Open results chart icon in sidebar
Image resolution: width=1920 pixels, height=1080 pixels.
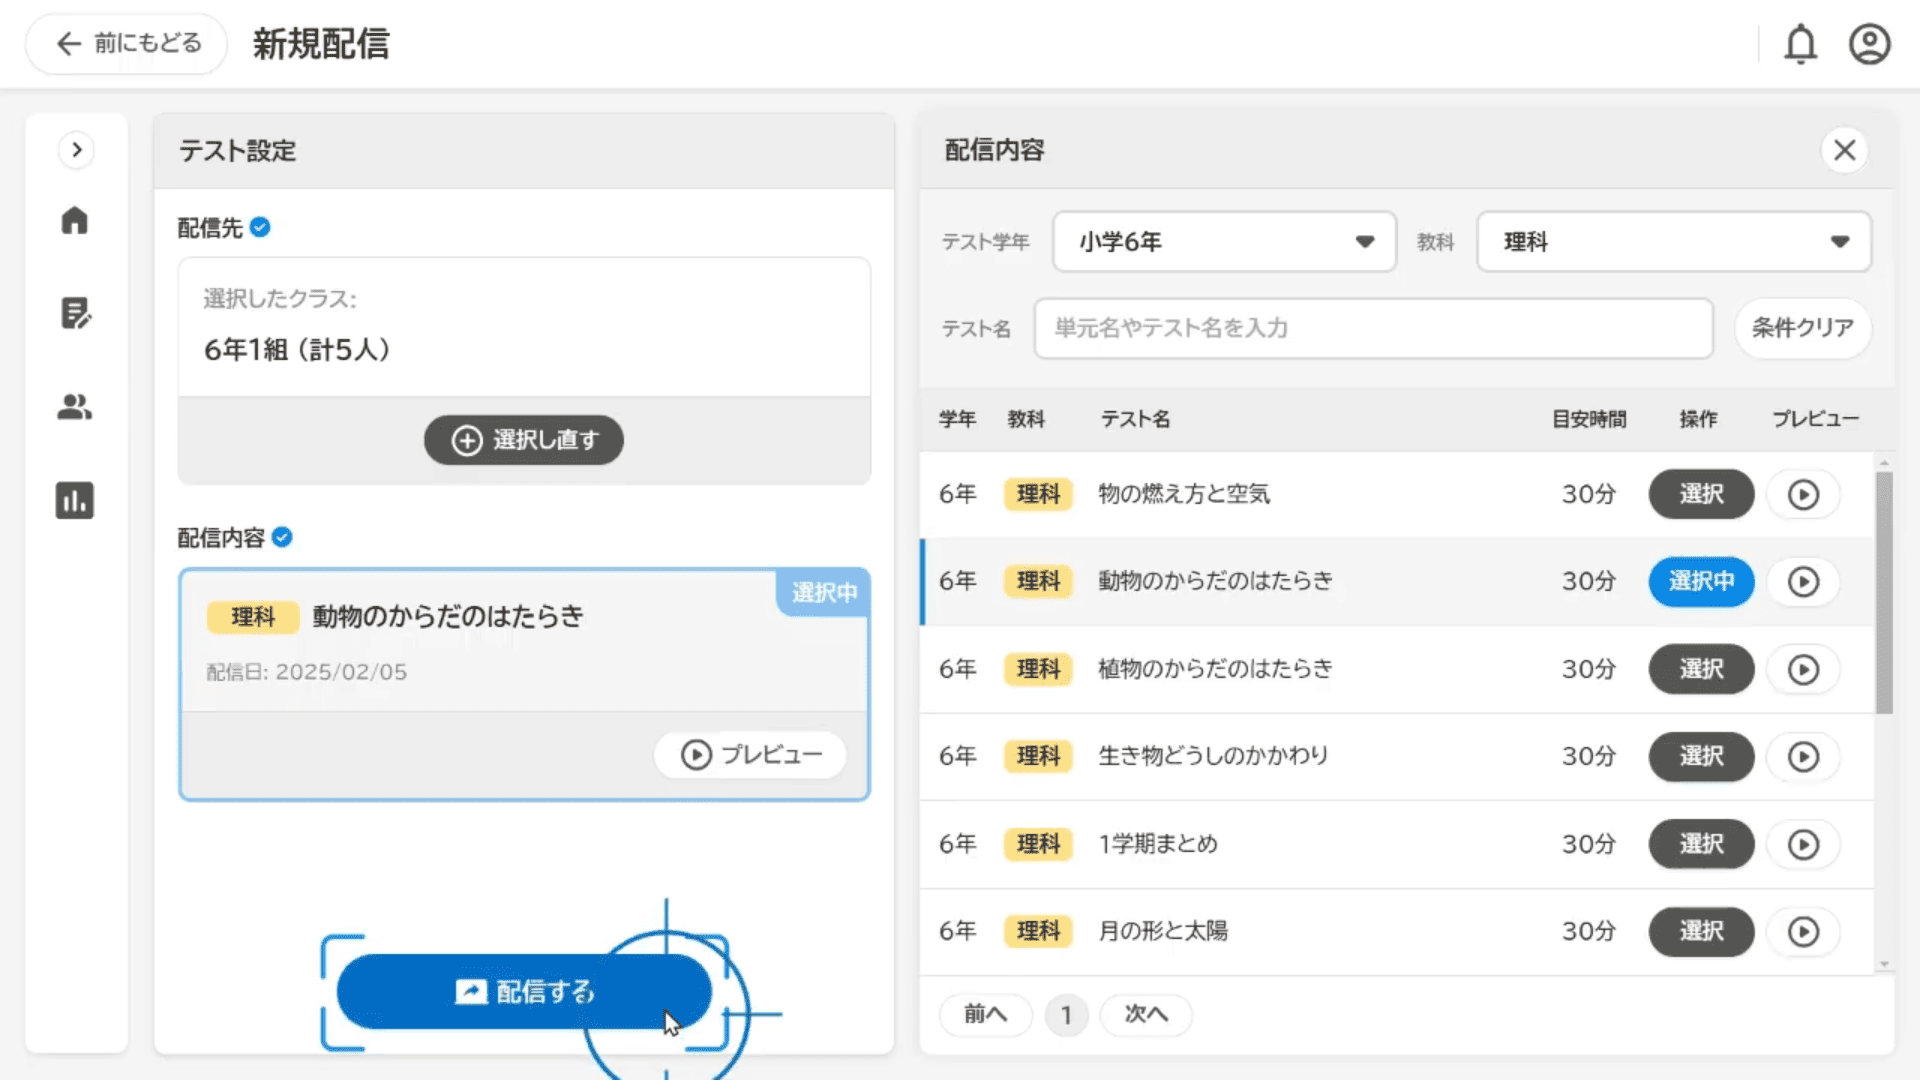tap(75, 500)
